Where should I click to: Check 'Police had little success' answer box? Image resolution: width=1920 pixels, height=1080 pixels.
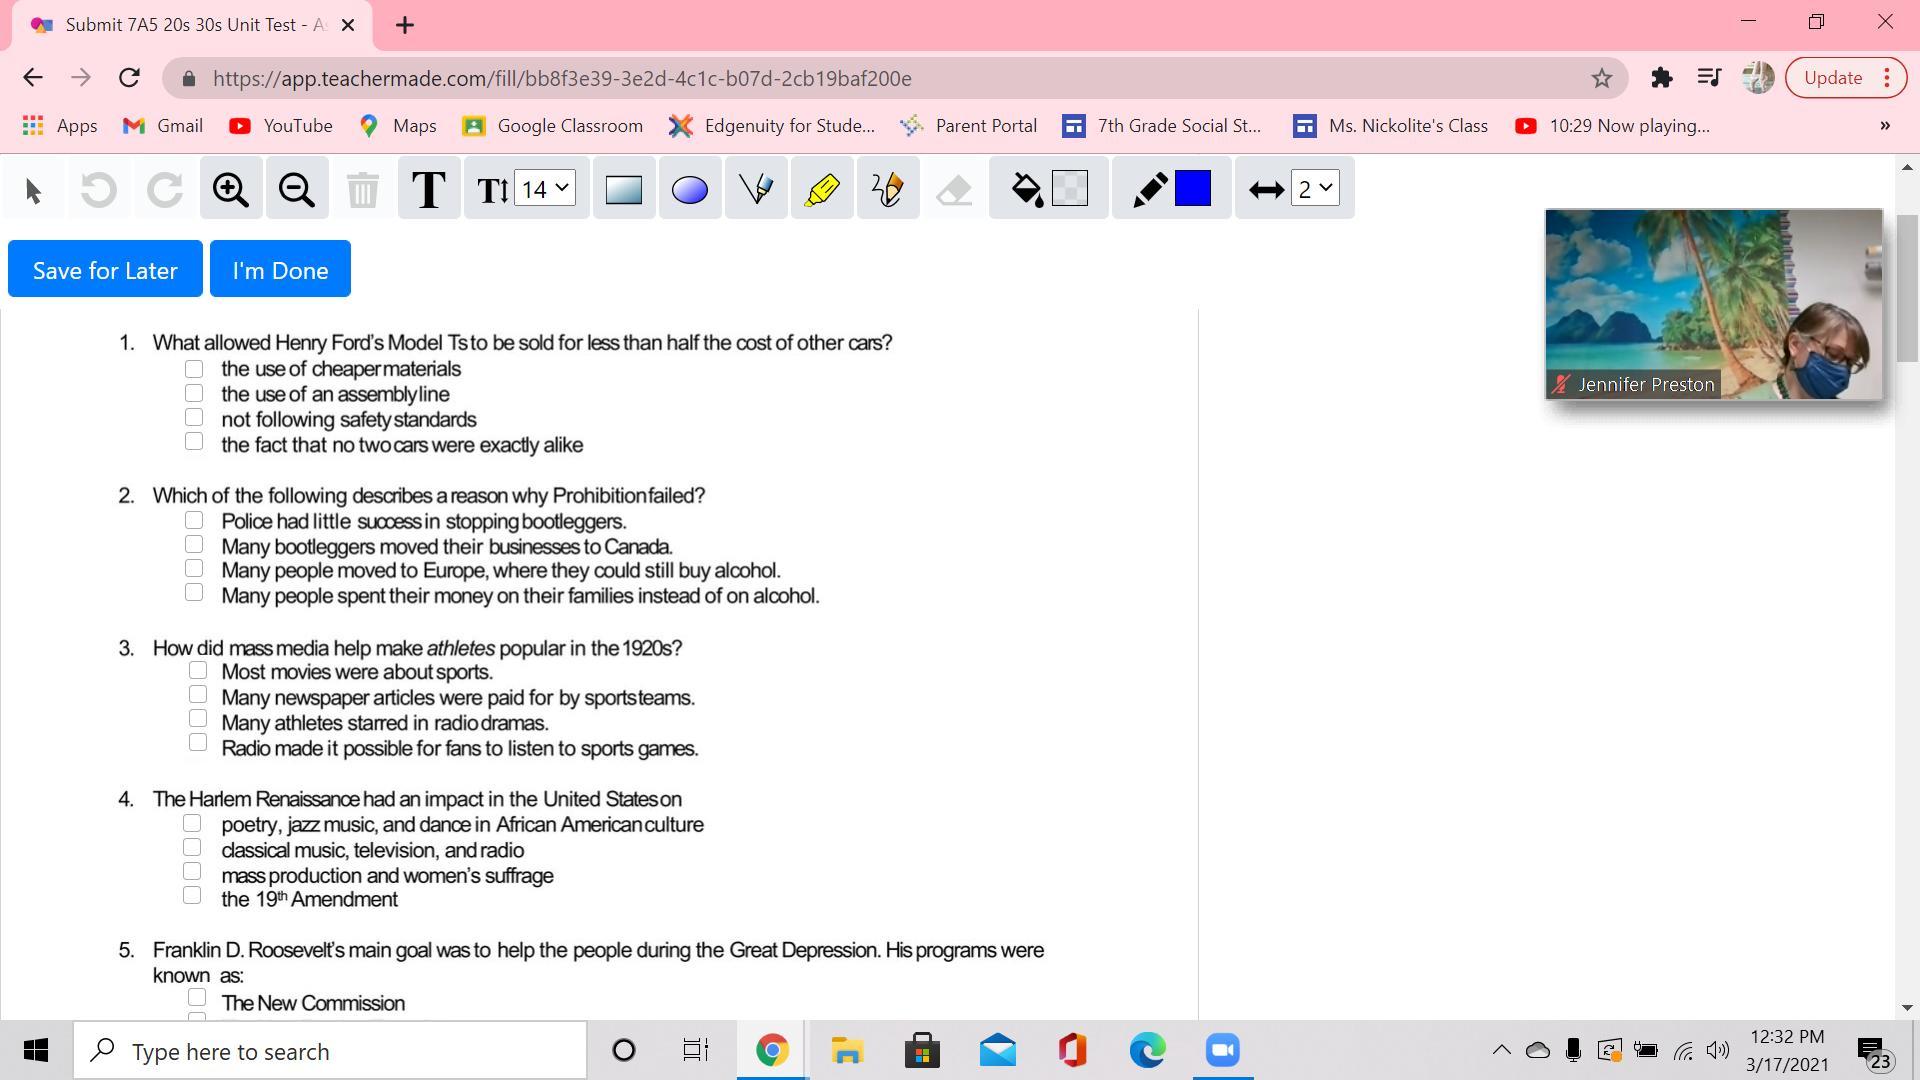point(194,520)
